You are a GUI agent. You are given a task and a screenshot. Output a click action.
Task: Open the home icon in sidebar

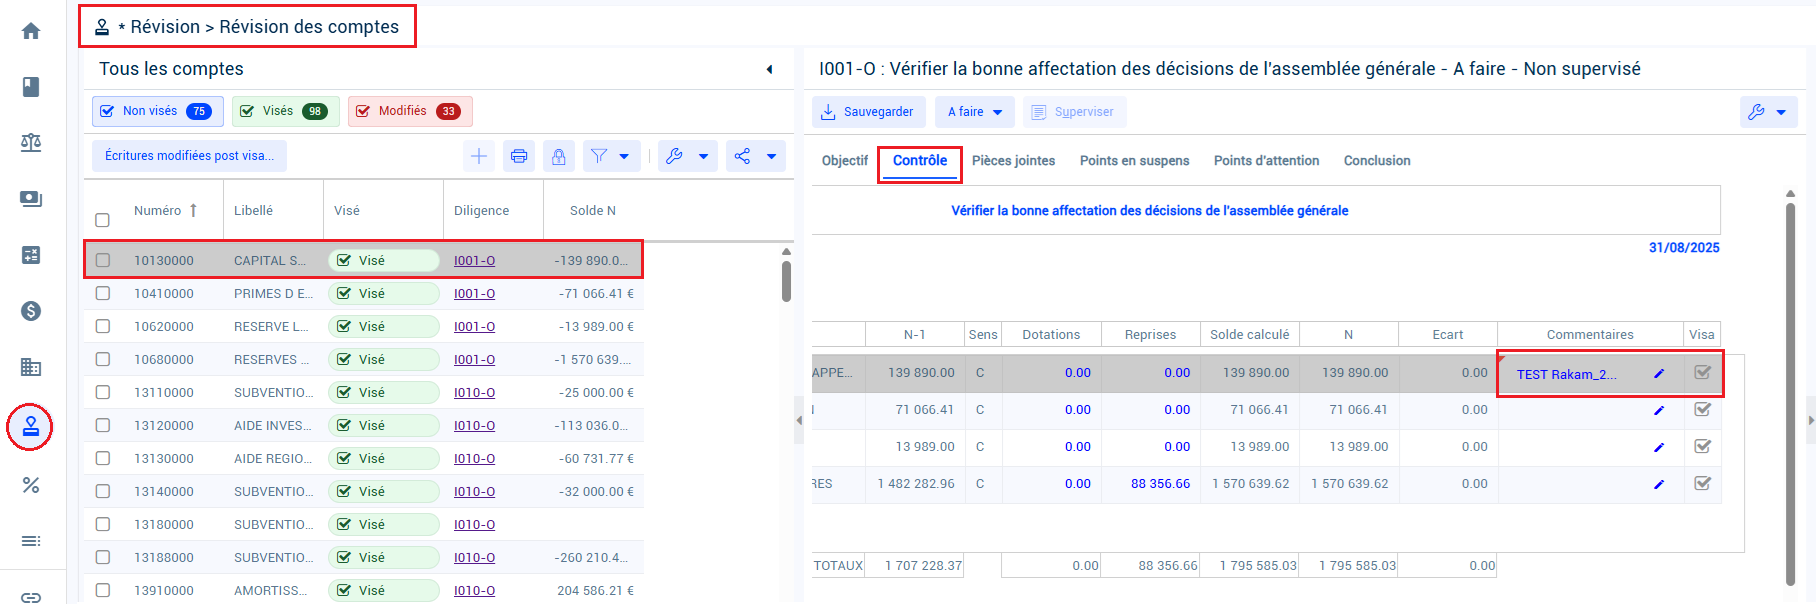(31, 31)
